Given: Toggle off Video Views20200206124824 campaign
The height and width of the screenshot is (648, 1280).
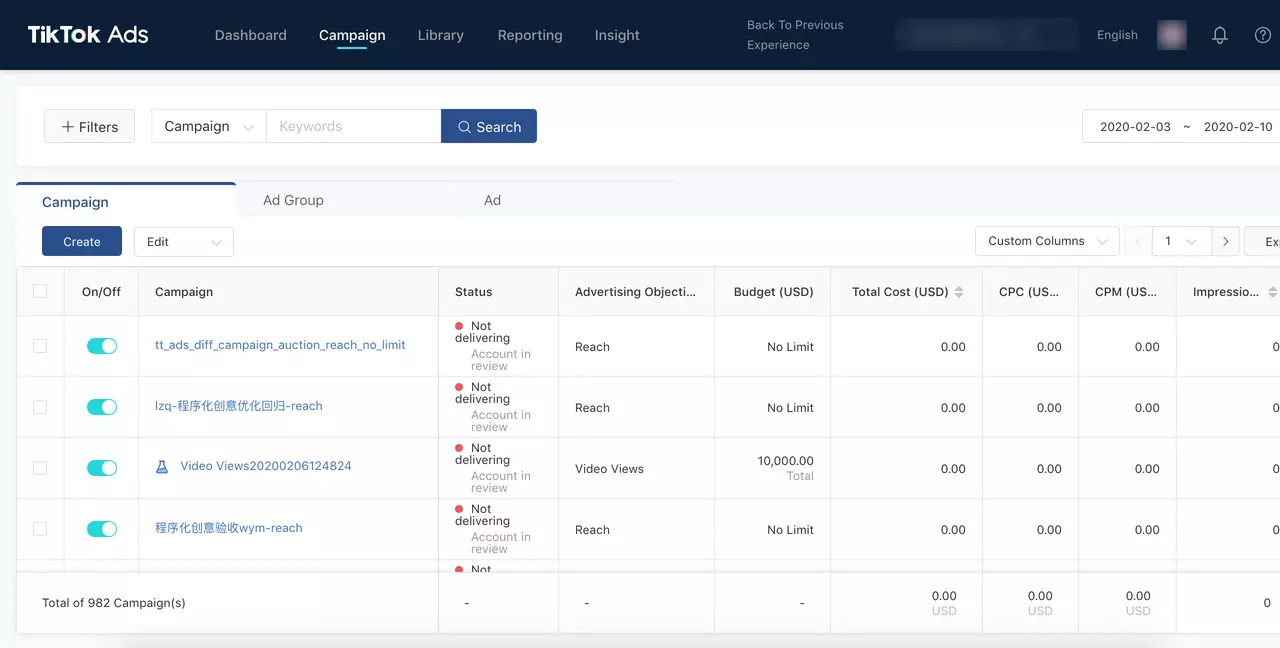Looking at the screenshot, I should [102, 468].
